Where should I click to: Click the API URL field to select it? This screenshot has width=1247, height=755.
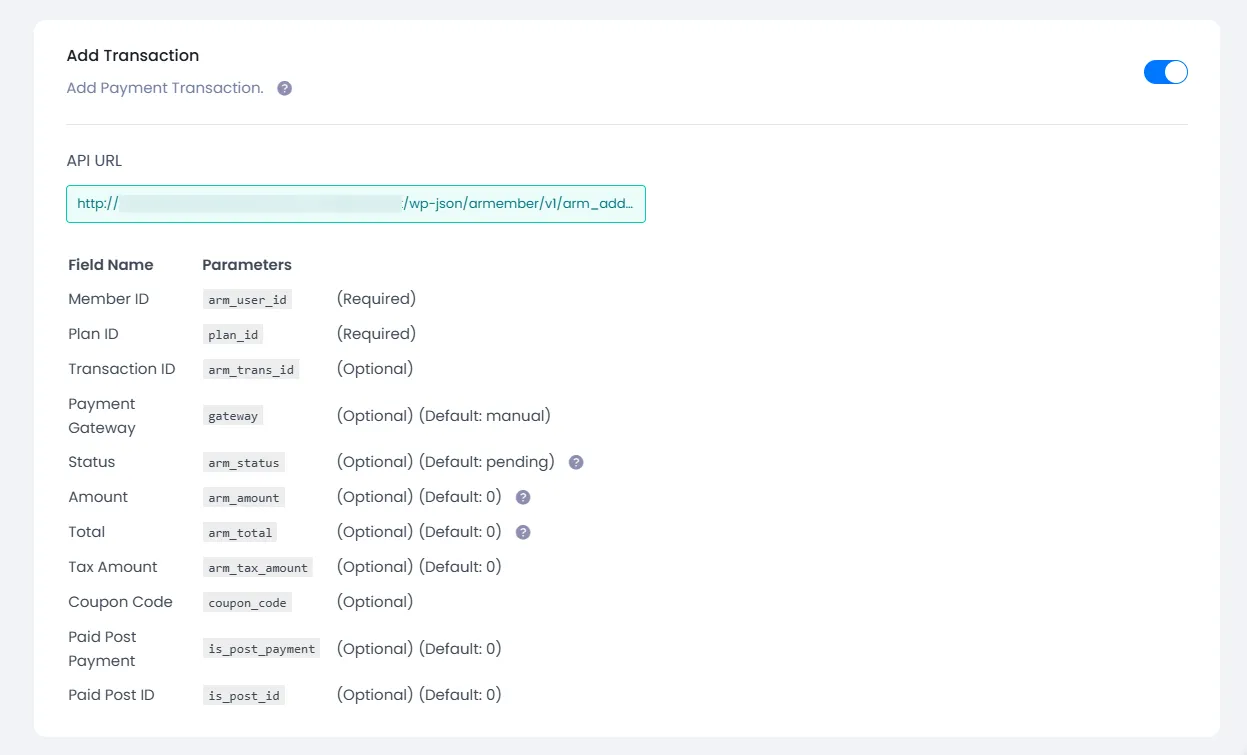pos(355,203)
